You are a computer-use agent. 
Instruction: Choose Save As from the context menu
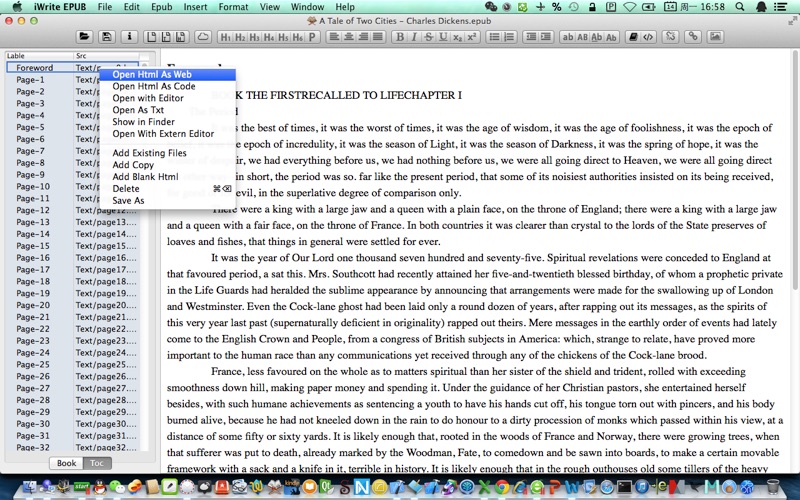(167, 201)
